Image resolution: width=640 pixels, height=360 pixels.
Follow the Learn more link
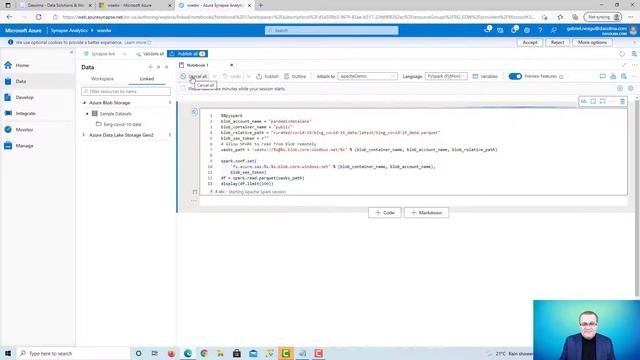(x=138, y=42)
